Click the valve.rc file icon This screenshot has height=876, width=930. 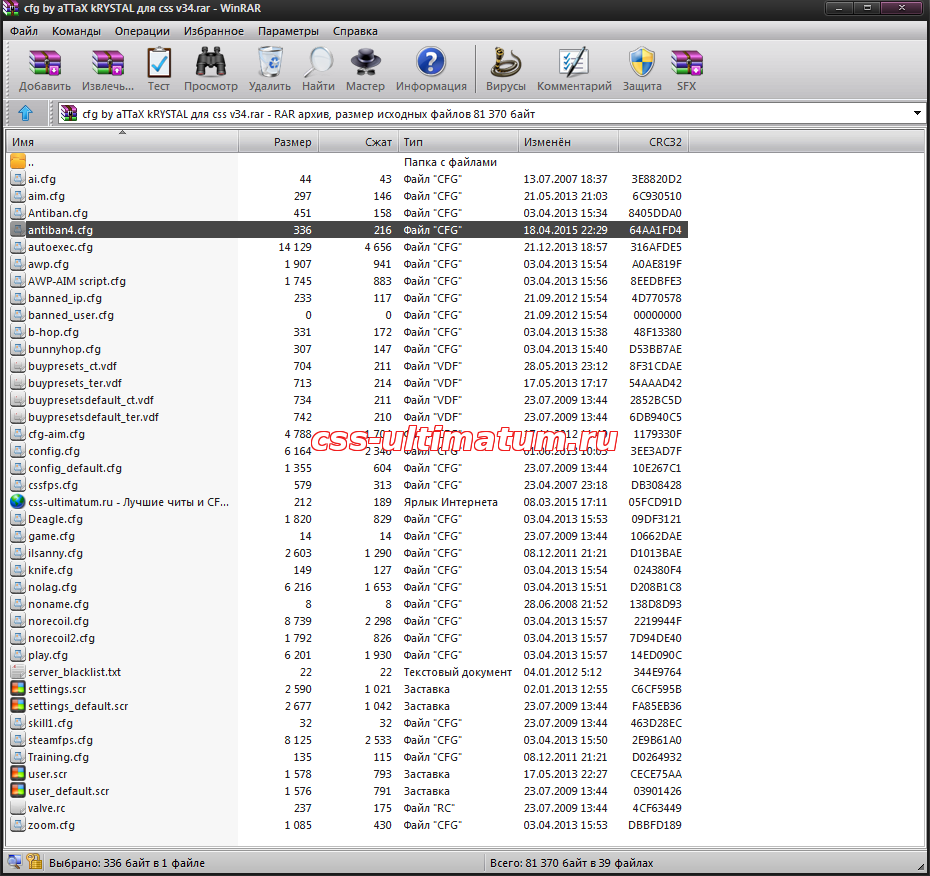(18, 808)
